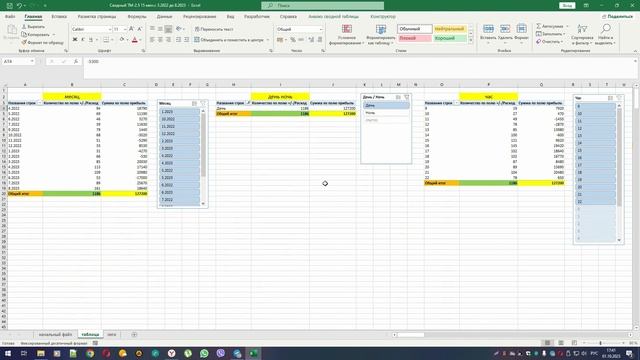The width and height of the screenshot is (640, 360).
Task: Open the row labels filter in День/Ночь pivot
Action: pyautogui.click(x=248, y=103)
